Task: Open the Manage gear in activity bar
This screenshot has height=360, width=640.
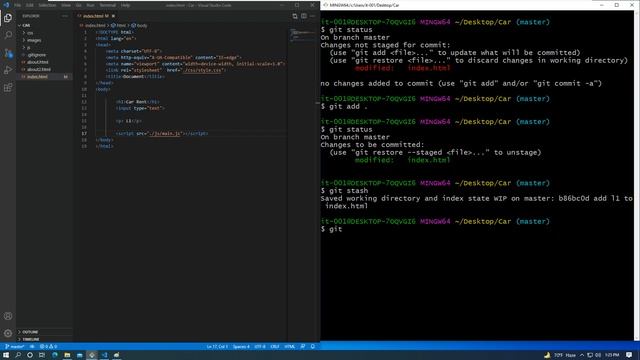Action: [x=8, y=333]
